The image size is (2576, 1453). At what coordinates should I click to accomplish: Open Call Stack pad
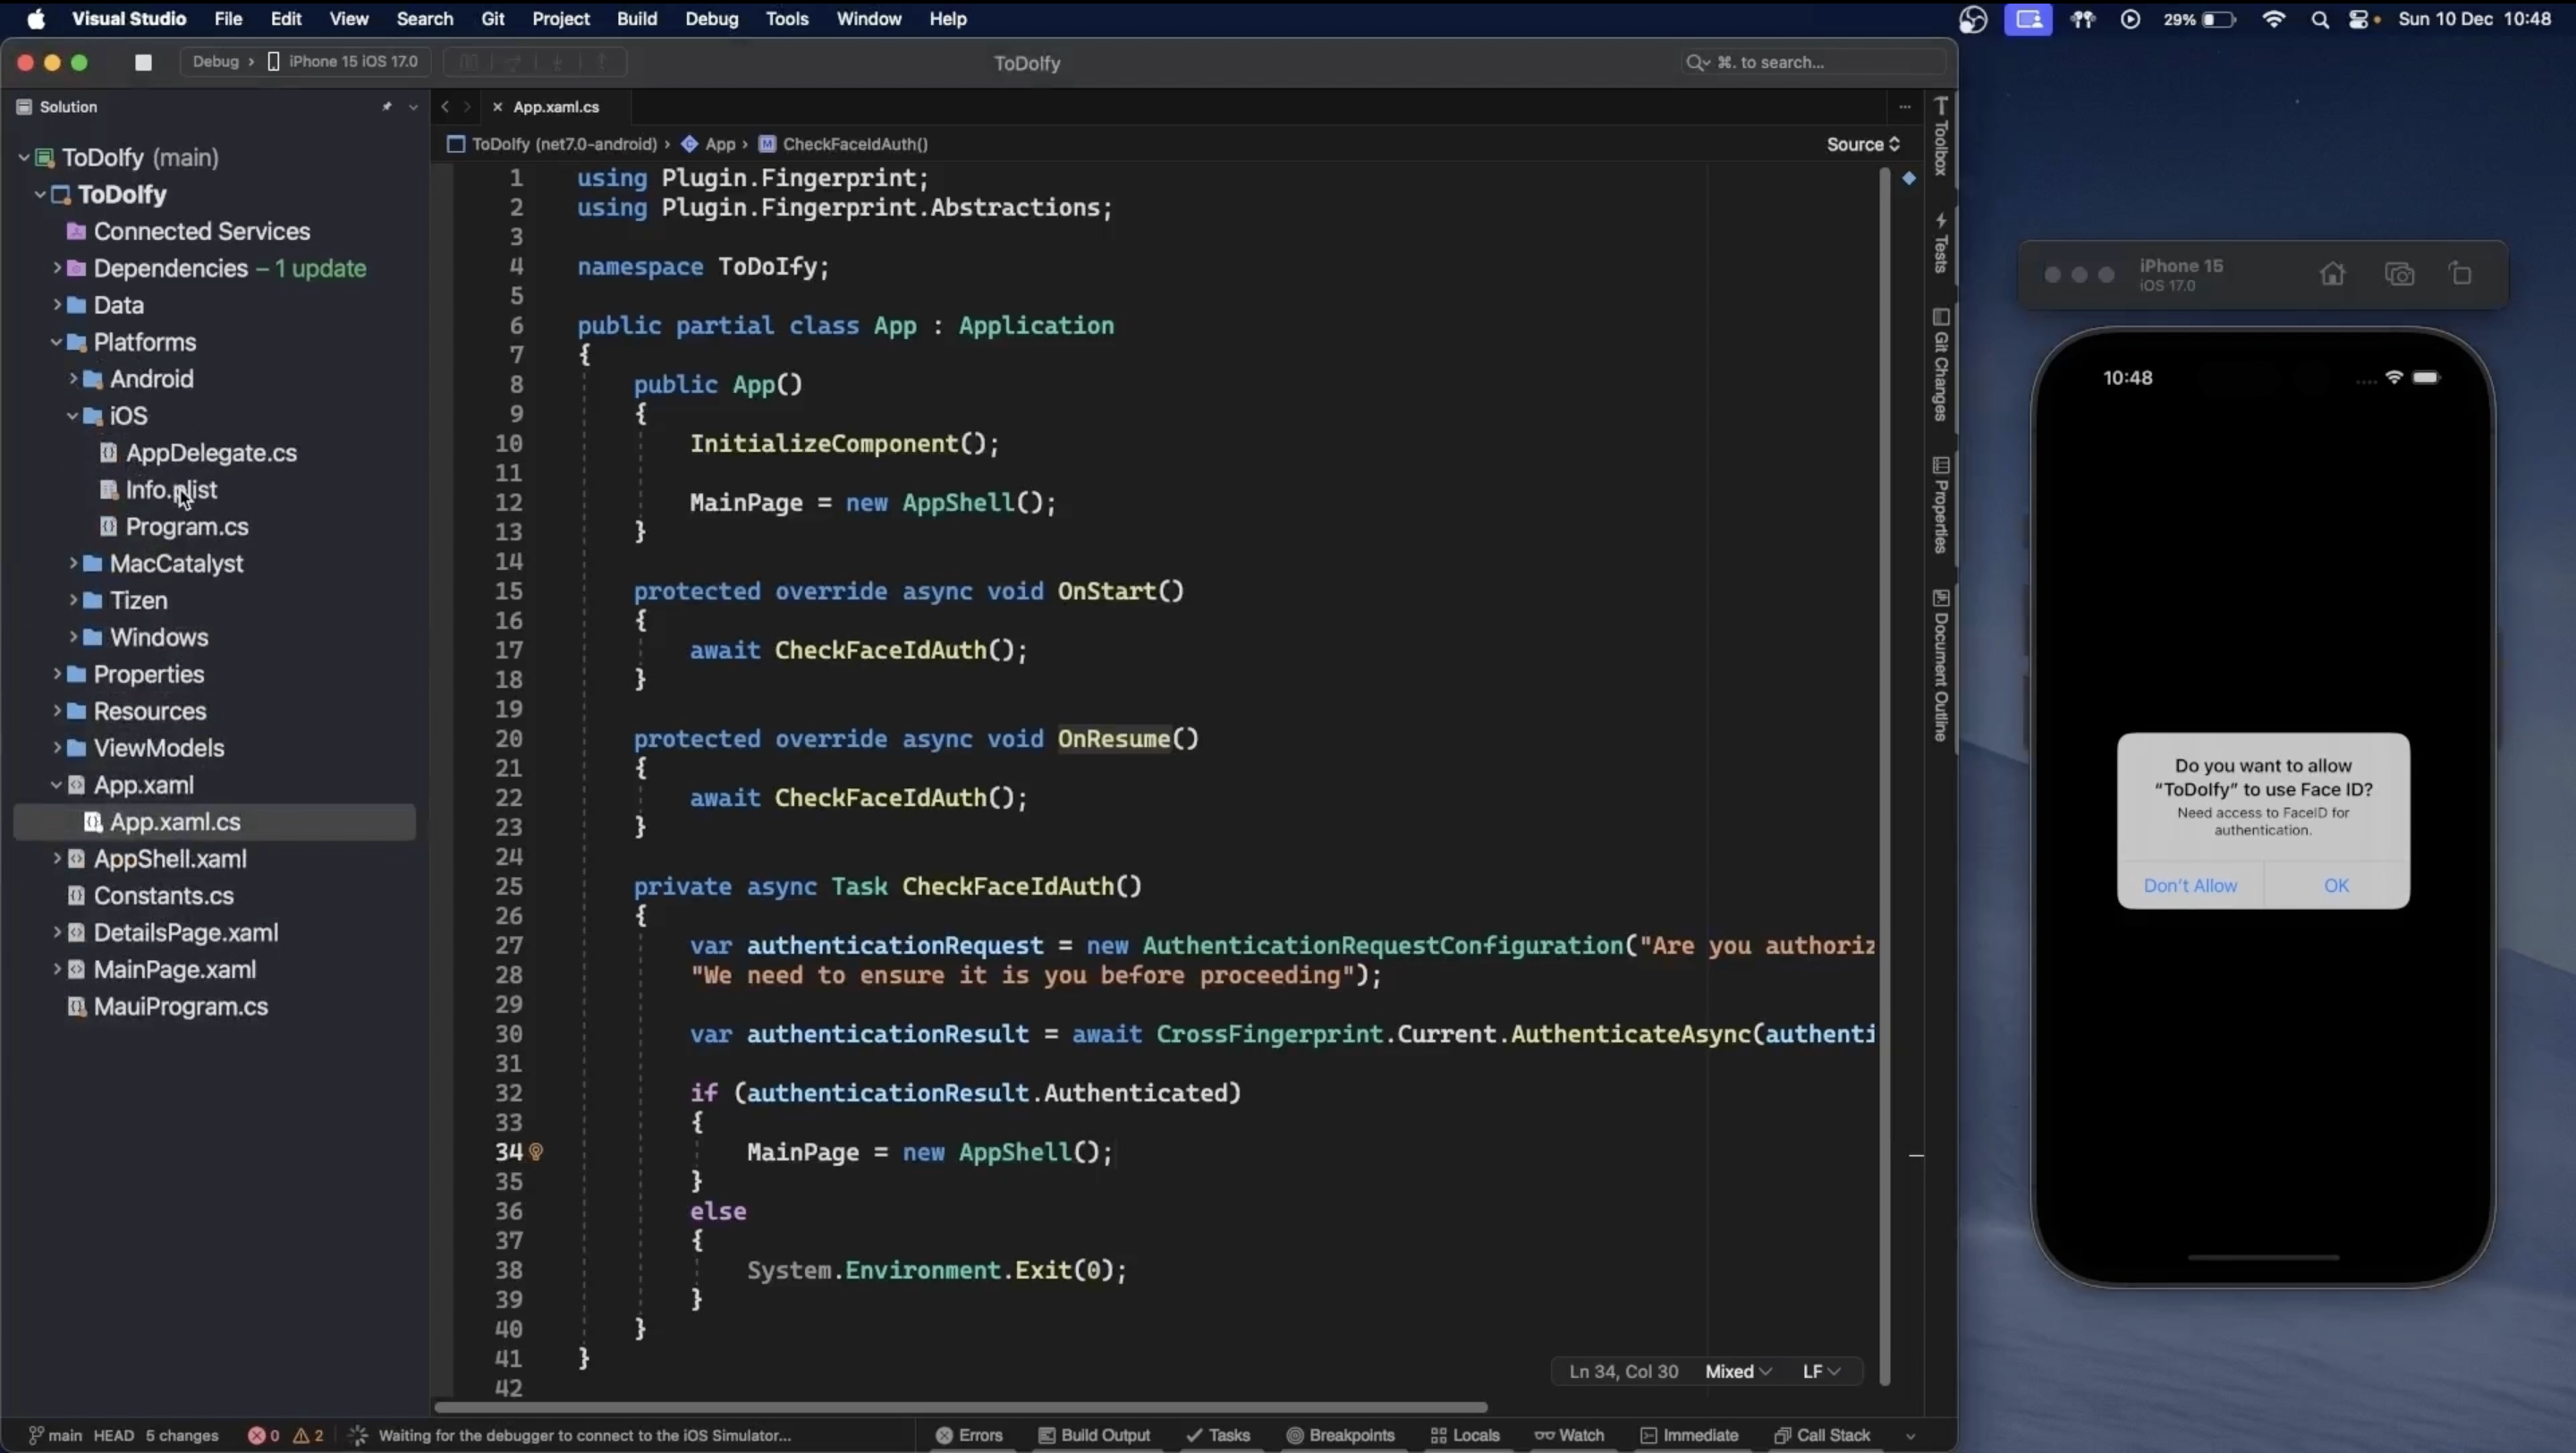click(x=1821, y=1435)
